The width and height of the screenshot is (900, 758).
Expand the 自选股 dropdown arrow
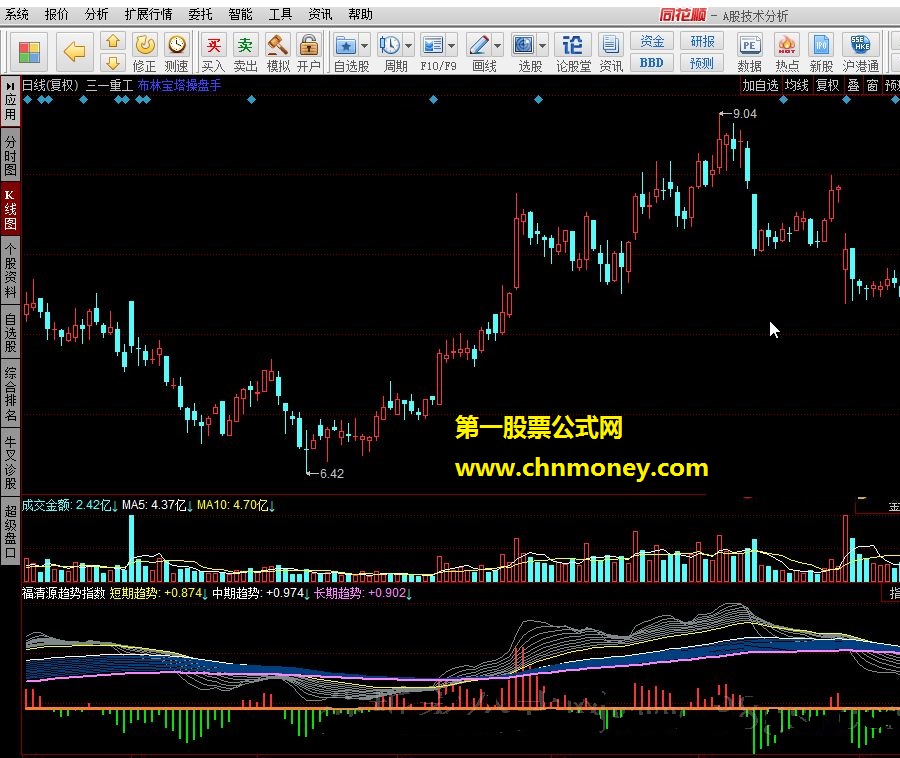(364, 45)
